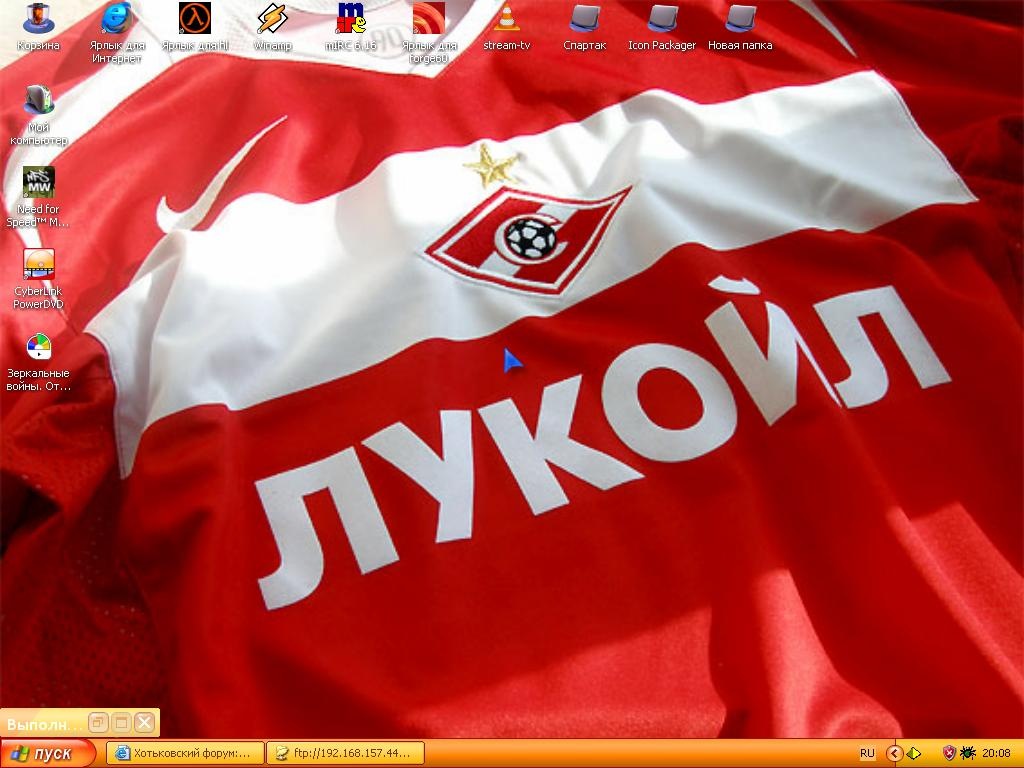Select the Зеркальные войны game icon
The width and height of the screenshot is (1024, 768).
(x=38, y=347)
